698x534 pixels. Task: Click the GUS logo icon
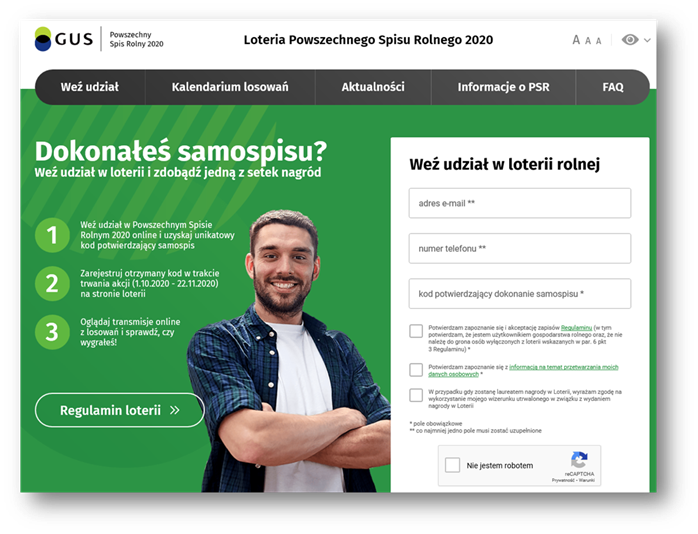[x=44, y=39]
